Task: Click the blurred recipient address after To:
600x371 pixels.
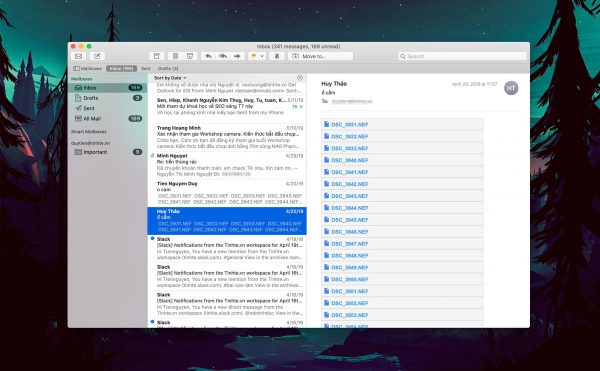Action: pos(352,101)
